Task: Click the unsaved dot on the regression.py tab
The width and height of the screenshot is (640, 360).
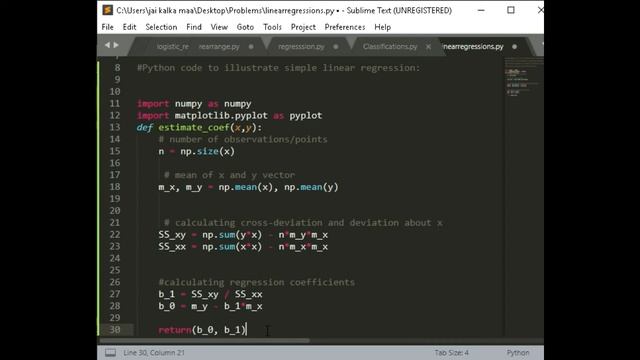Action: [x=336, y=47]
